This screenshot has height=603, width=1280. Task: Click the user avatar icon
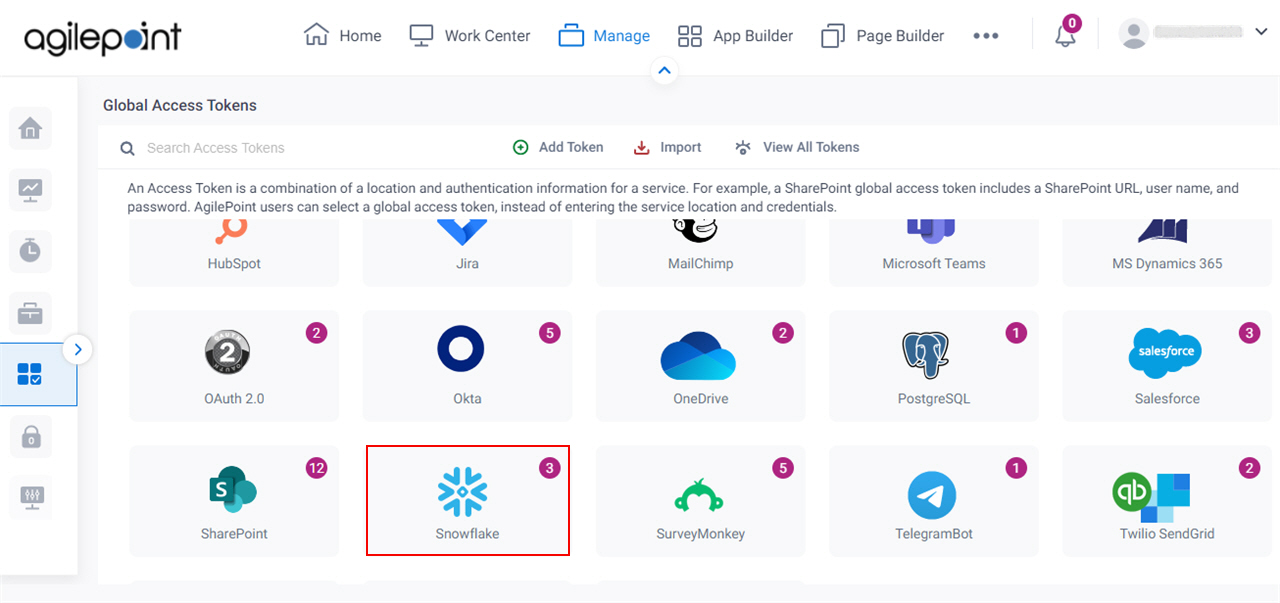click(1134, 34)
